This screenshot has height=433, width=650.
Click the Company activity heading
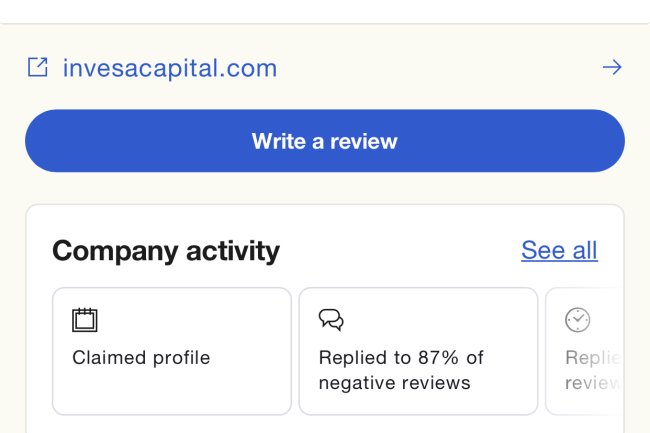click(x=166, y=250)
